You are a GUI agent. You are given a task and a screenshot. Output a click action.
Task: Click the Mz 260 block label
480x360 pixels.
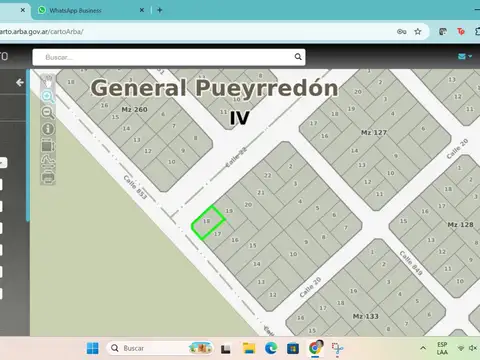(x=134, y=110)
